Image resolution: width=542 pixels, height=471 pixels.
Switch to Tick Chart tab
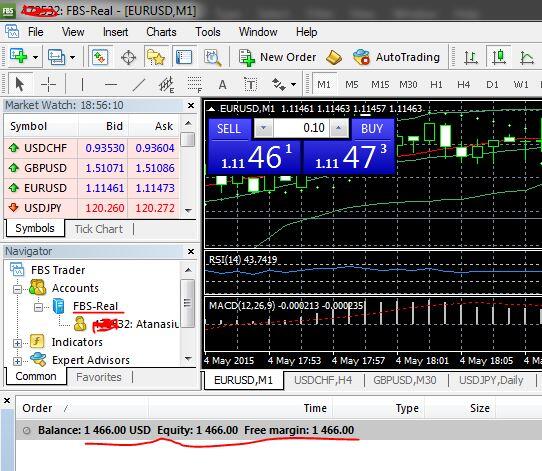[99, 229]
